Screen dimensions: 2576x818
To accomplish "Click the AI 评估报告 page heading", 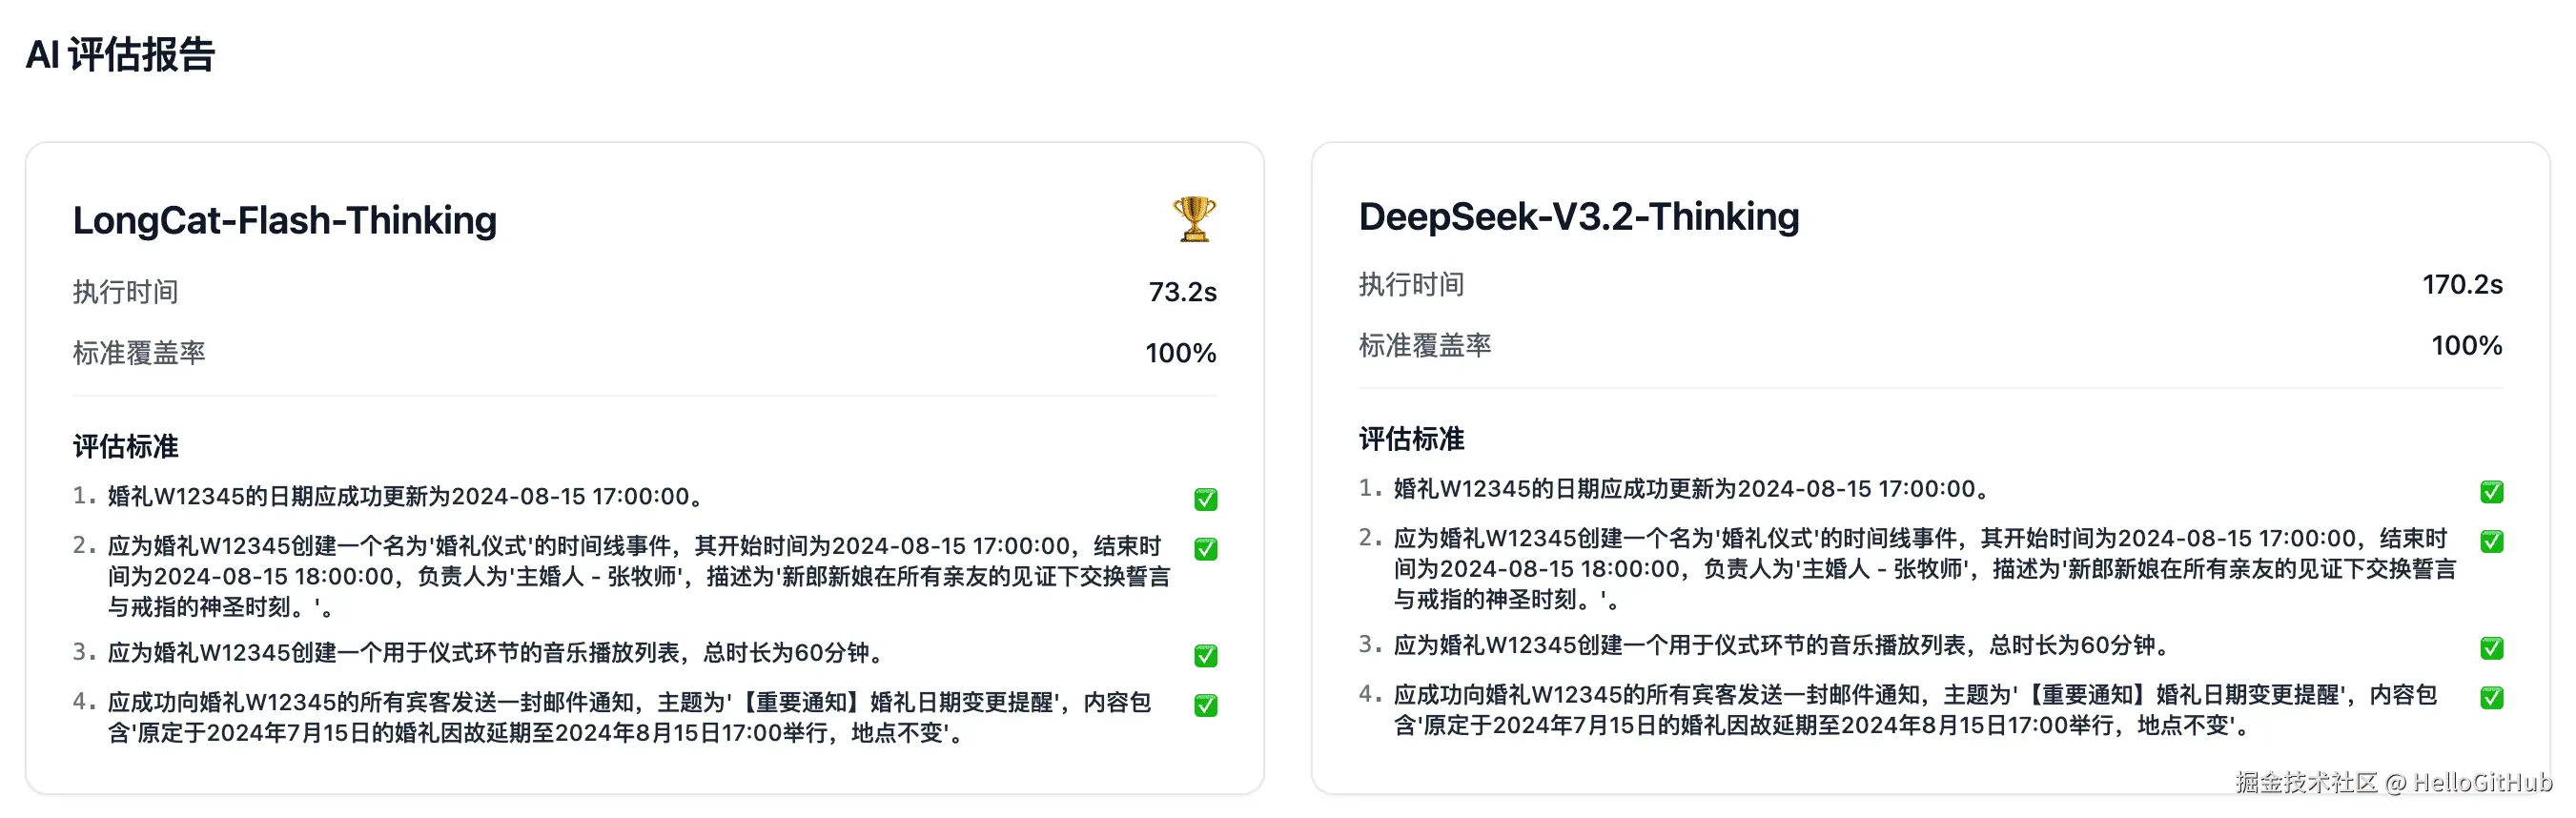I will (x=120, y=54).
